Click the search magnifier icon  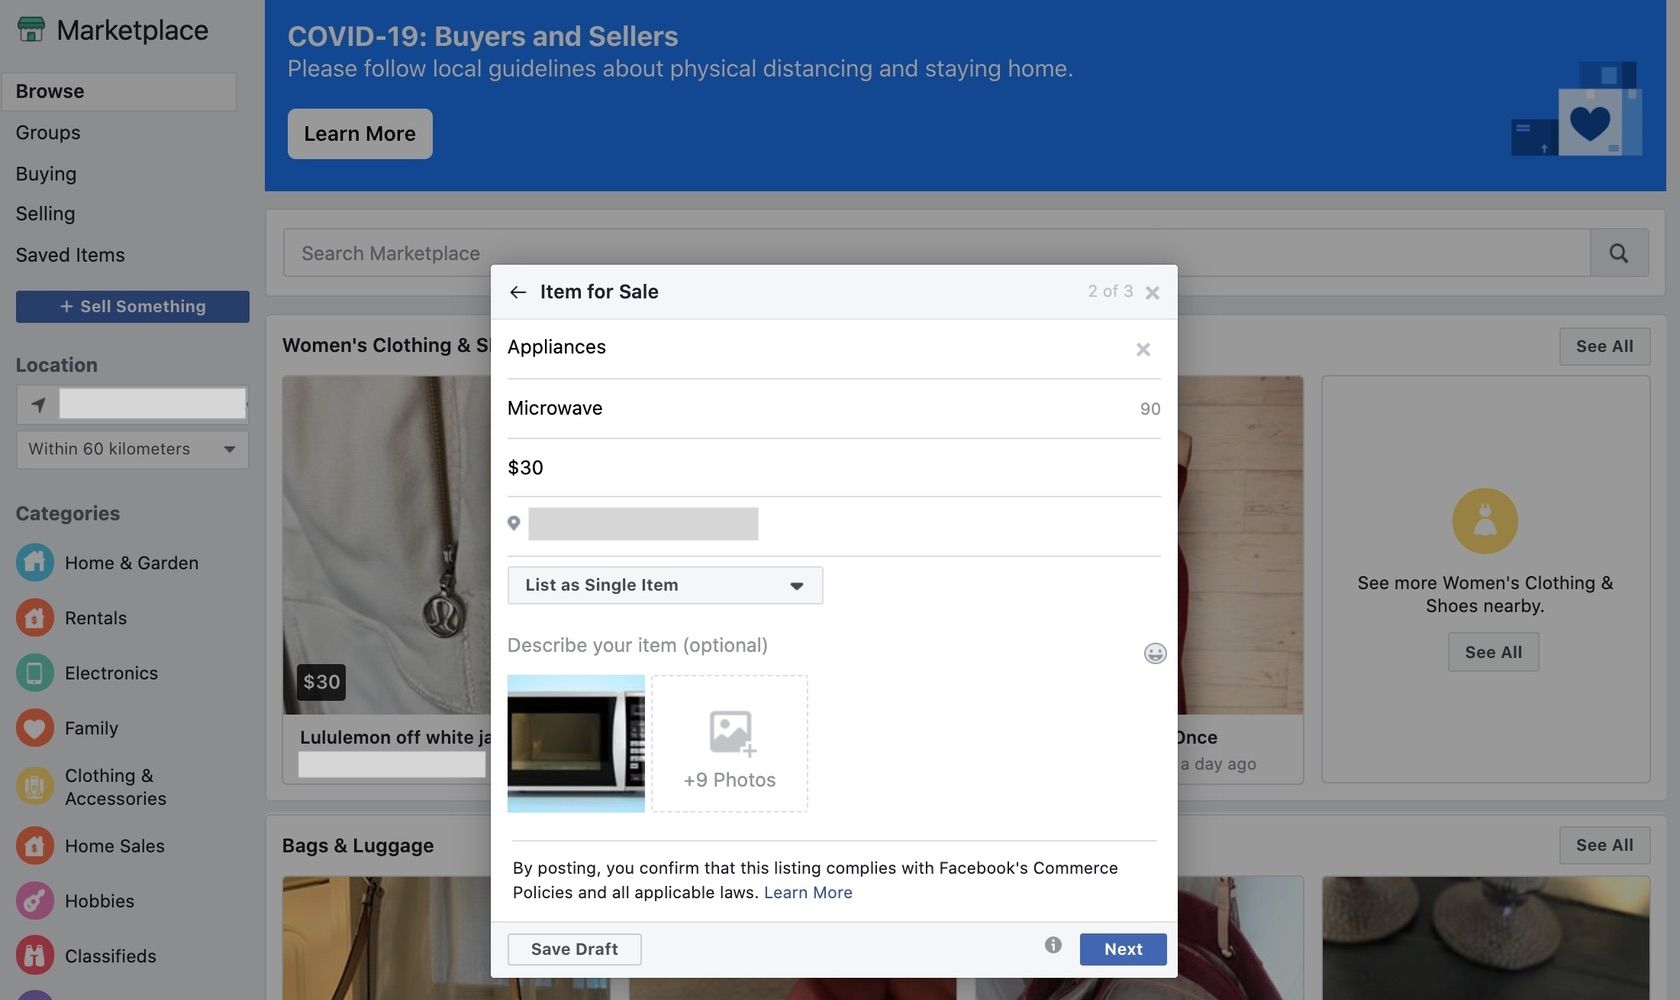(x=1618, y=253)
